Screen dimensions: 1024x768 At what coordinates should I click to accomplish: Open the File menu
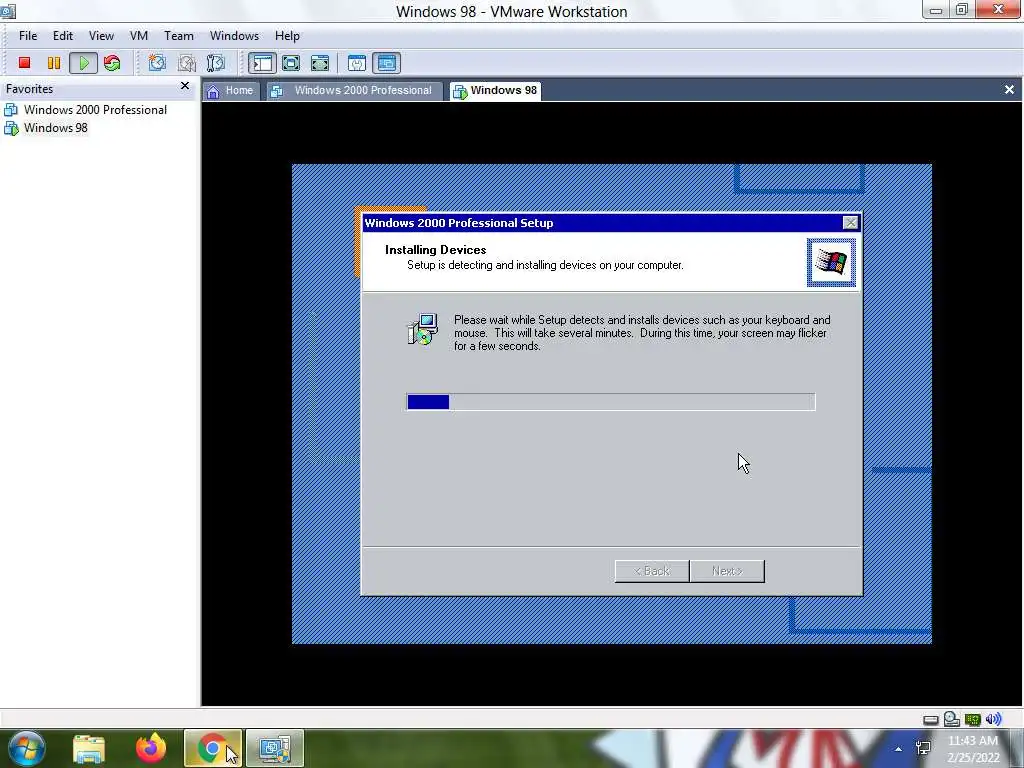pyautogui.click(x=27, y=36)
